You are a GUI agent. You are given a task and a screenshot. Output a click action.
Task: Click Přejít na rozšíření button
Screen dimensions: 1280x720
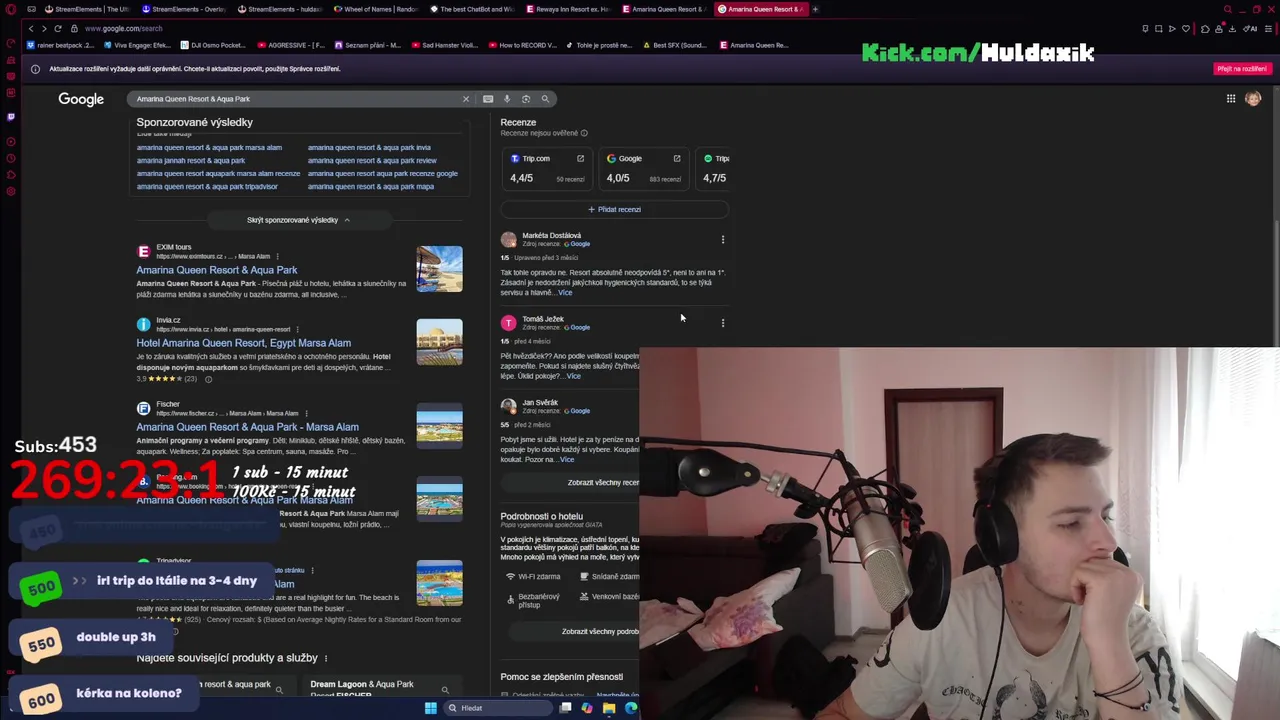point(1242,69)
